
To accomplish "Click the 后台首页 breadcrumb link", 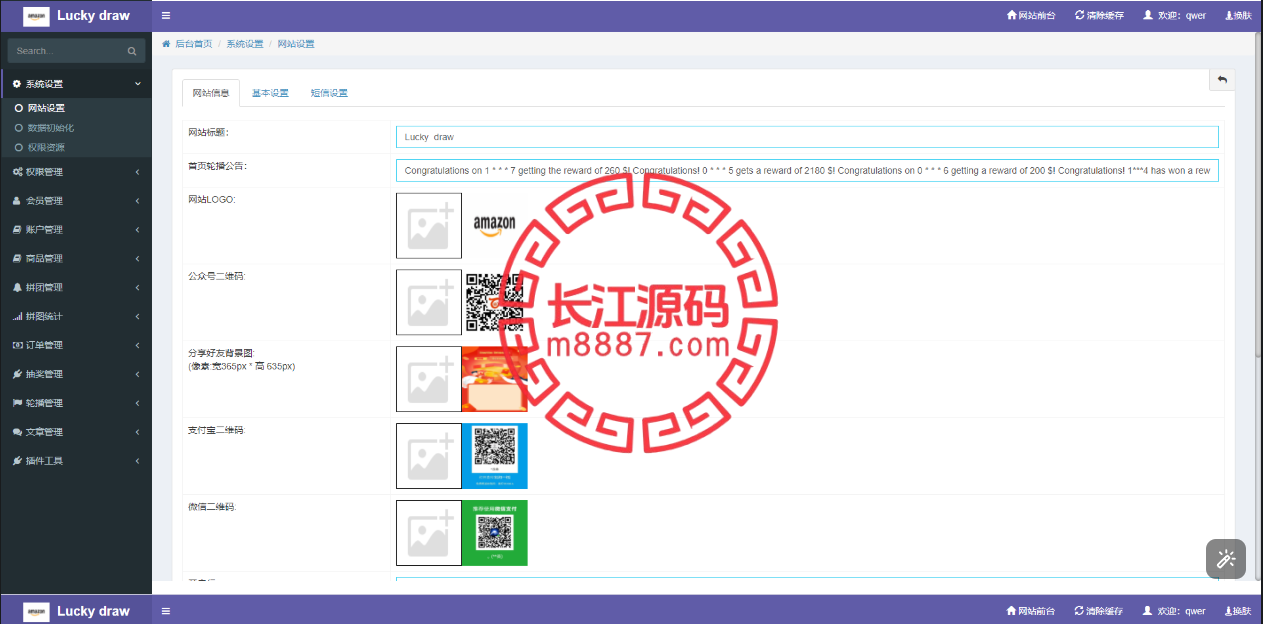I will tap(194, 44).
